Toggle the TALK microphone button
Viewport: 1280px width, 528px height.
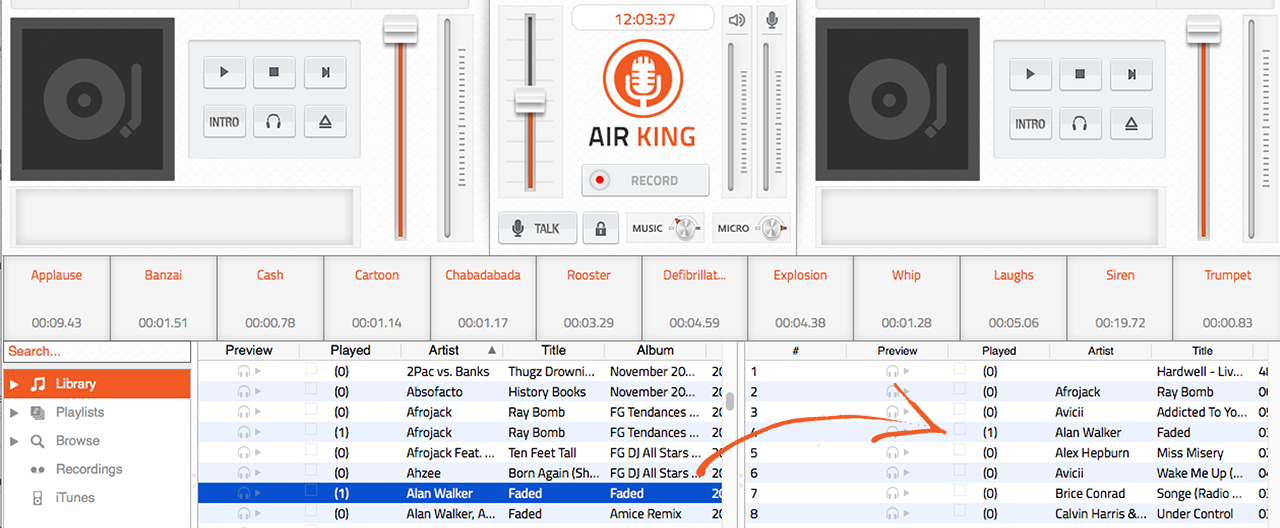click(x=537, y=228)
